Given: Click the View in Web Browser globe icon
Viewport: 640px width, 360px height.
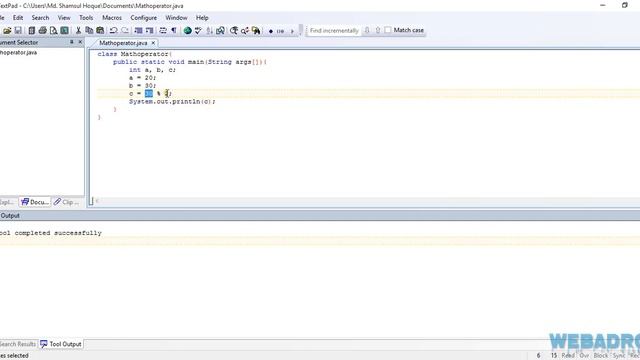Looking at the screenshot, I should coord(187,31).
